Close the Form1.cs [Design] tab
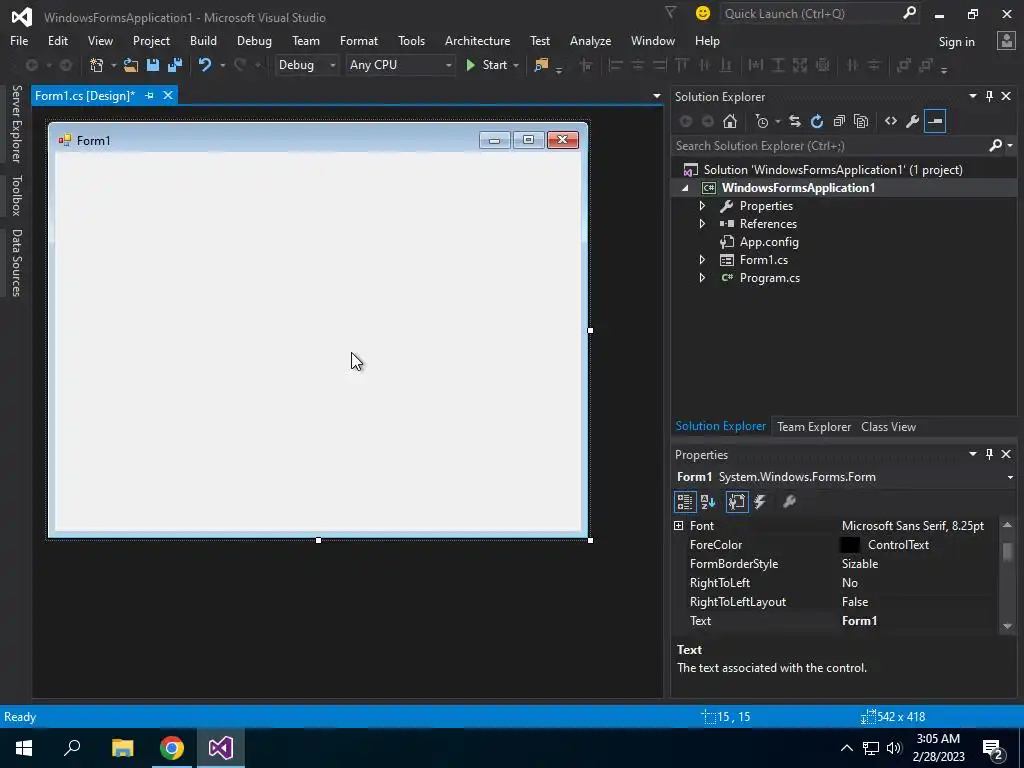 coord(168,95)
